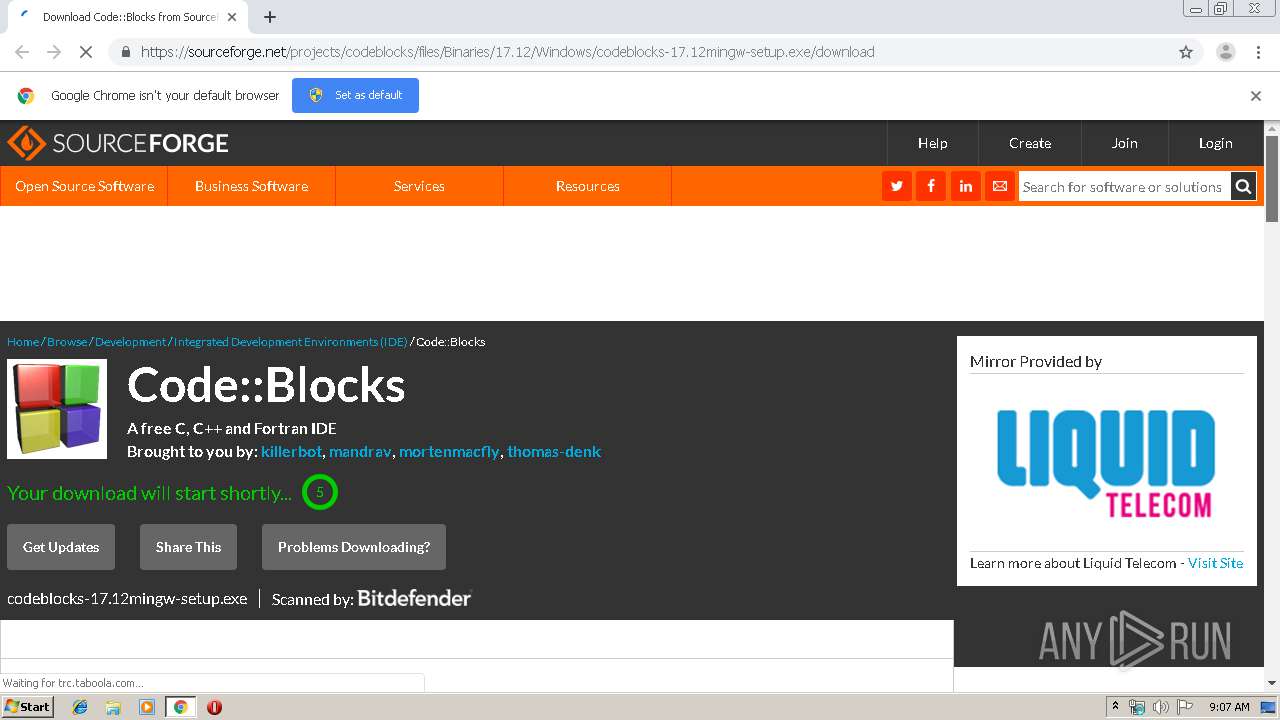The height and width of the screenshot is (720, 1280).
Task: Open the network tray icon
Action: pyautogui.click(x=1137, y=707)
